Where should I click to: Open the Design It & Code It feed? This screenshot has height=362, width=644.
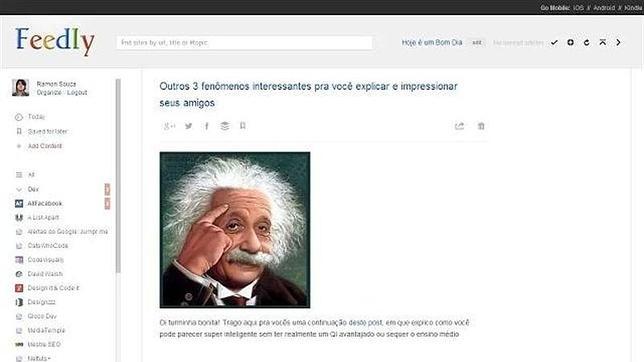coord(53,288)
